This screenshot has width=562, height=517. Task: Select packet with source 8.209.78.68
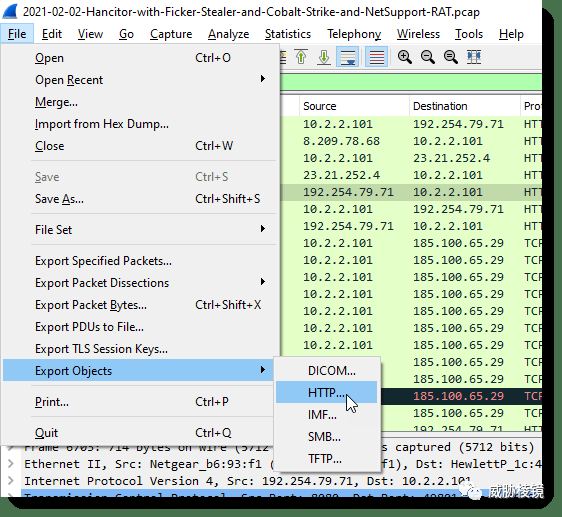pos(411,141)
